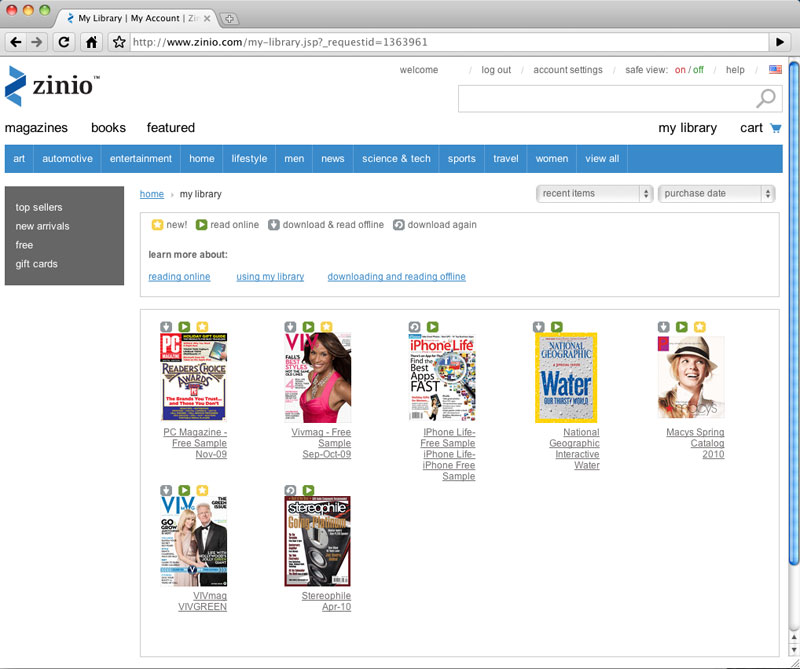Click the zinio logo
This screenshot has width=800, height=669.
tap(51, 86)
